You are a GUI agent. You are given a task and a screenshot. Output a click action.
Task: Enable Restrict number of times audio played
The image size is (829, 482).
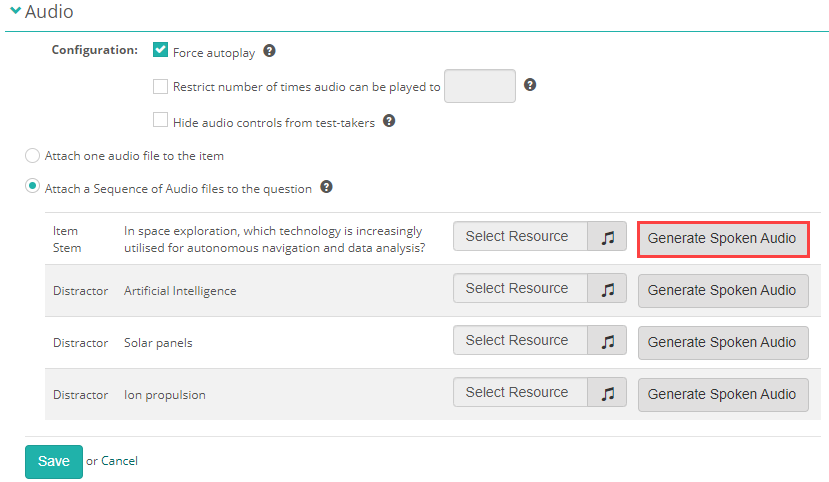click(x=160, y=86)
